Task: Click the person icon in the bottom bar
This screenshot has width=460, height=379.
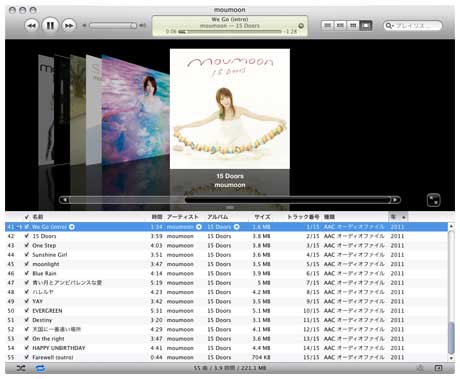Action: pyautogui.click(x=420, y=368)
